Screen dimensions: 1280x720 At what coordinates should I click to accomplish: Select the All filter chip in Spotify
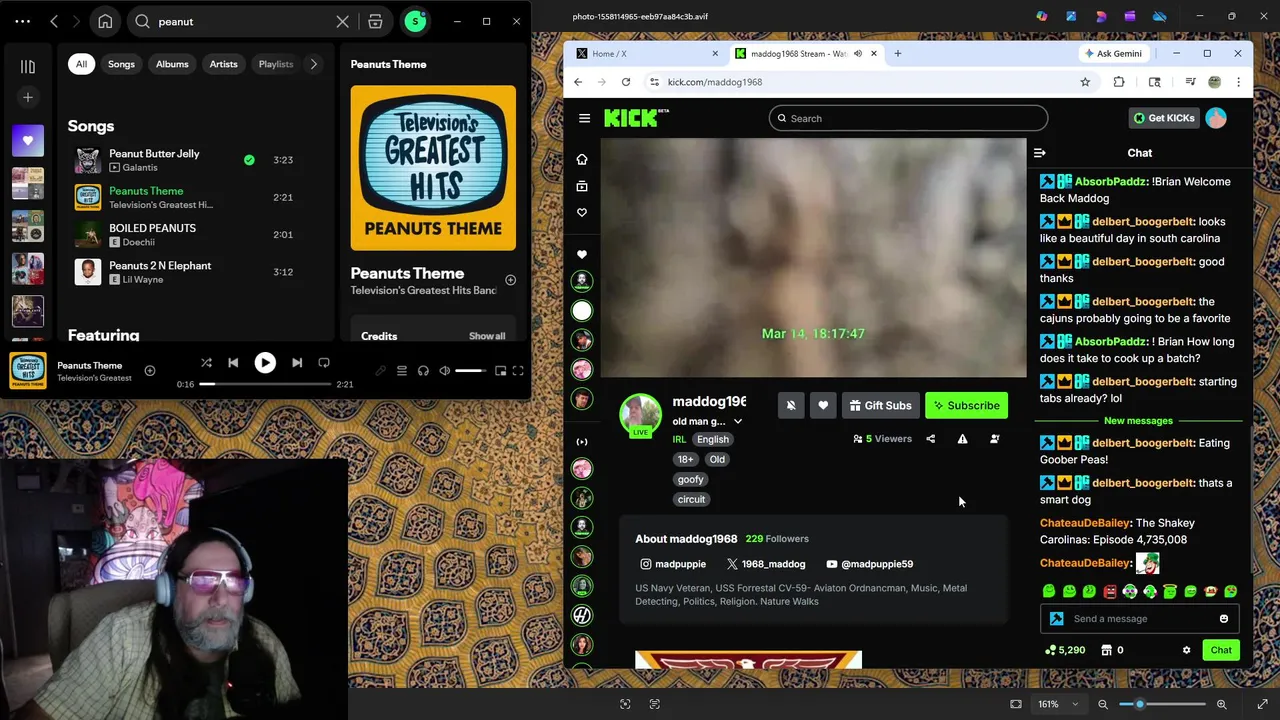coord(81,64)
